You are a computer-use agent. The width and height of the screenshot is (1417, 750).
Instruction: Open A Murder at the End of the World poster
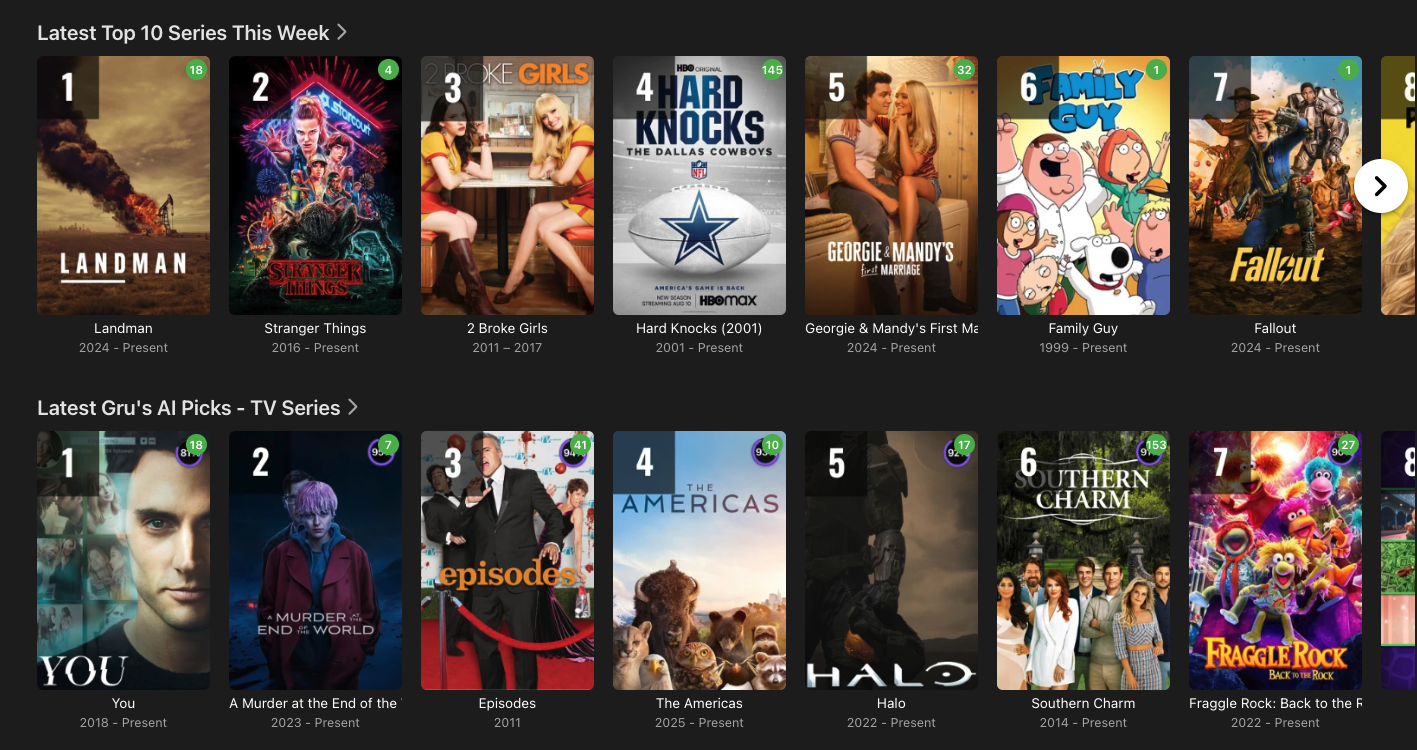tap(315, 560)
